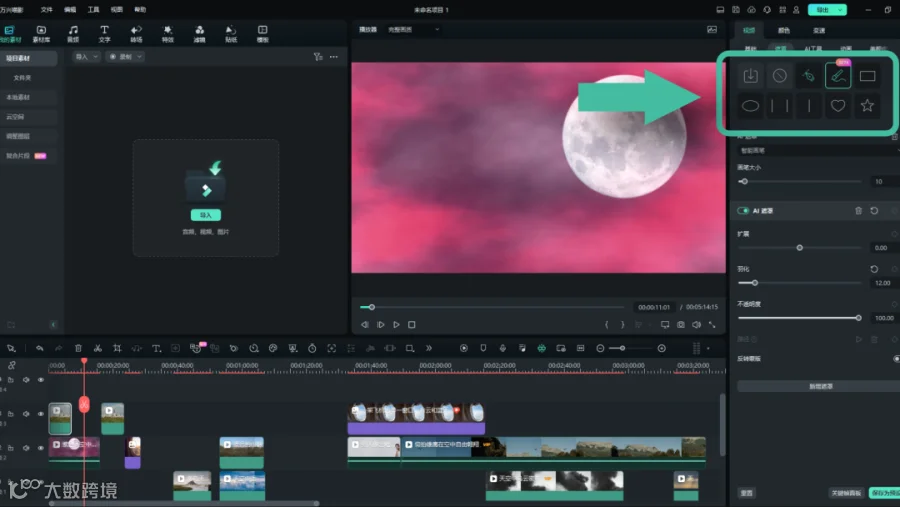
Task: Click the feather slider in mask settings
Action: coord(799,283)
